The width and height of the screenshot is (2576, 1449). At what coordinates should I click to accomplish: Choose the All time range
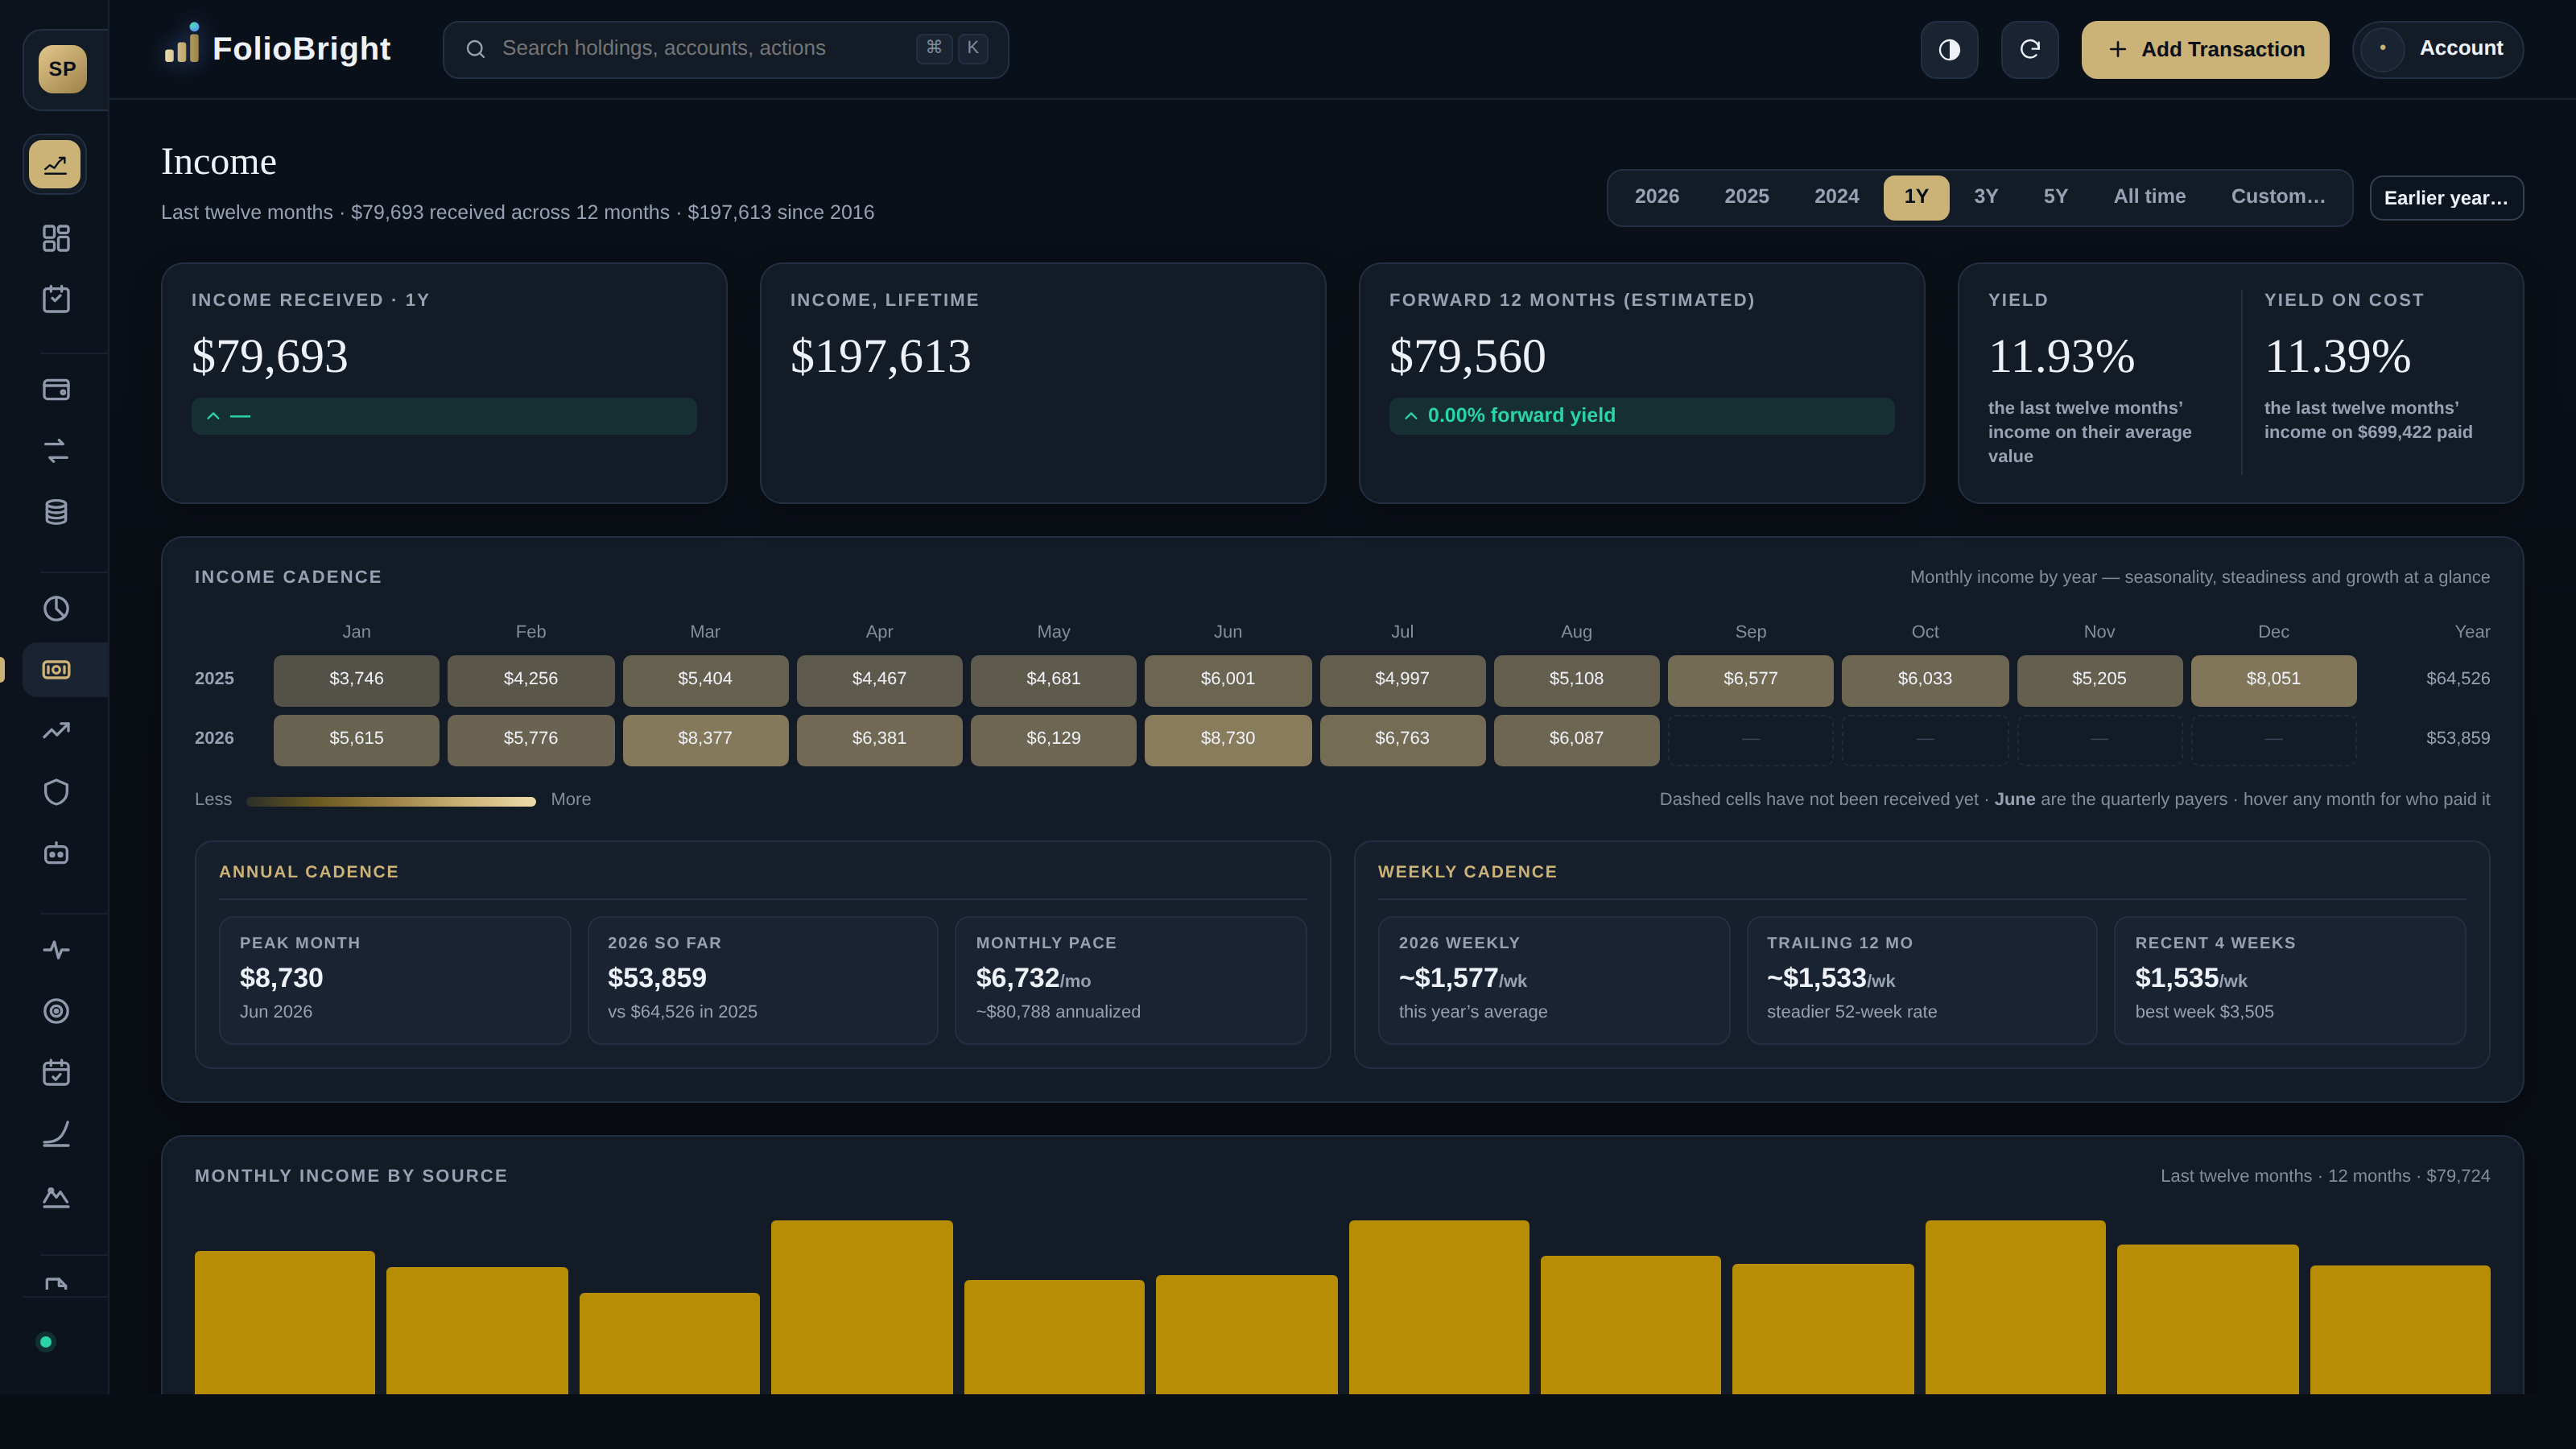(2149, 197)
